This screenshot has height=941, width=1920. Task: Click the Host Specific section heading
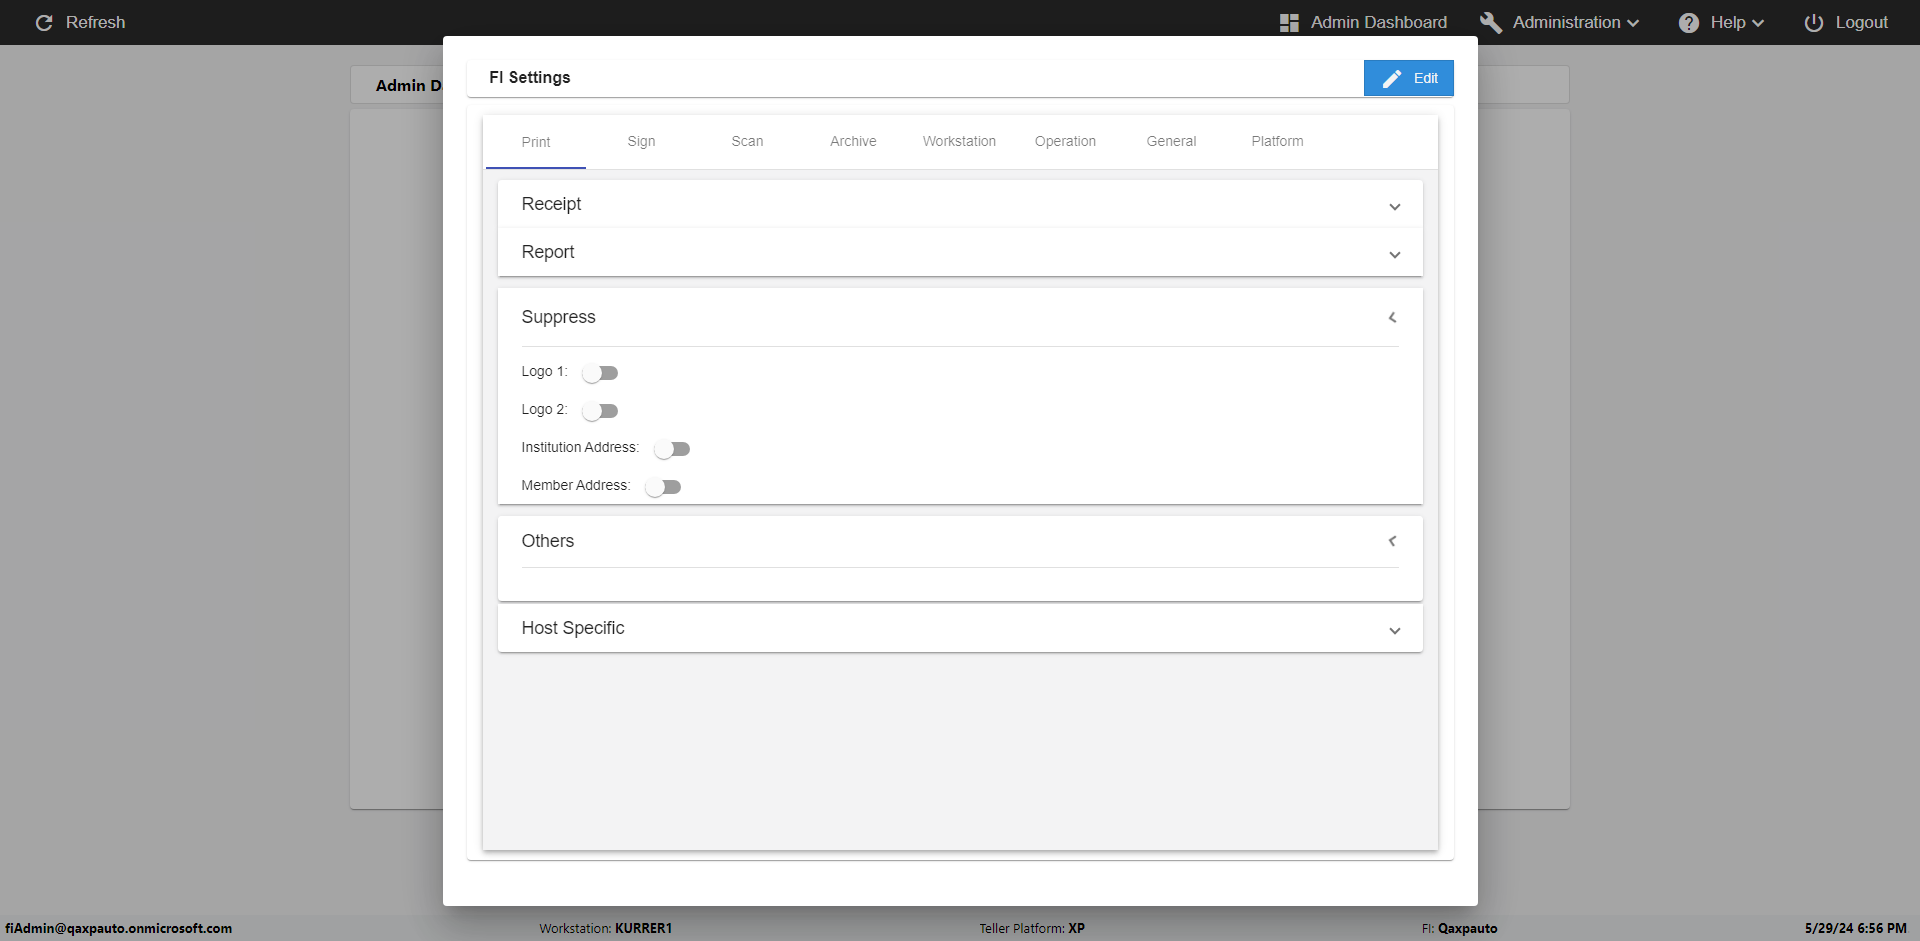(x=573, y=628)
